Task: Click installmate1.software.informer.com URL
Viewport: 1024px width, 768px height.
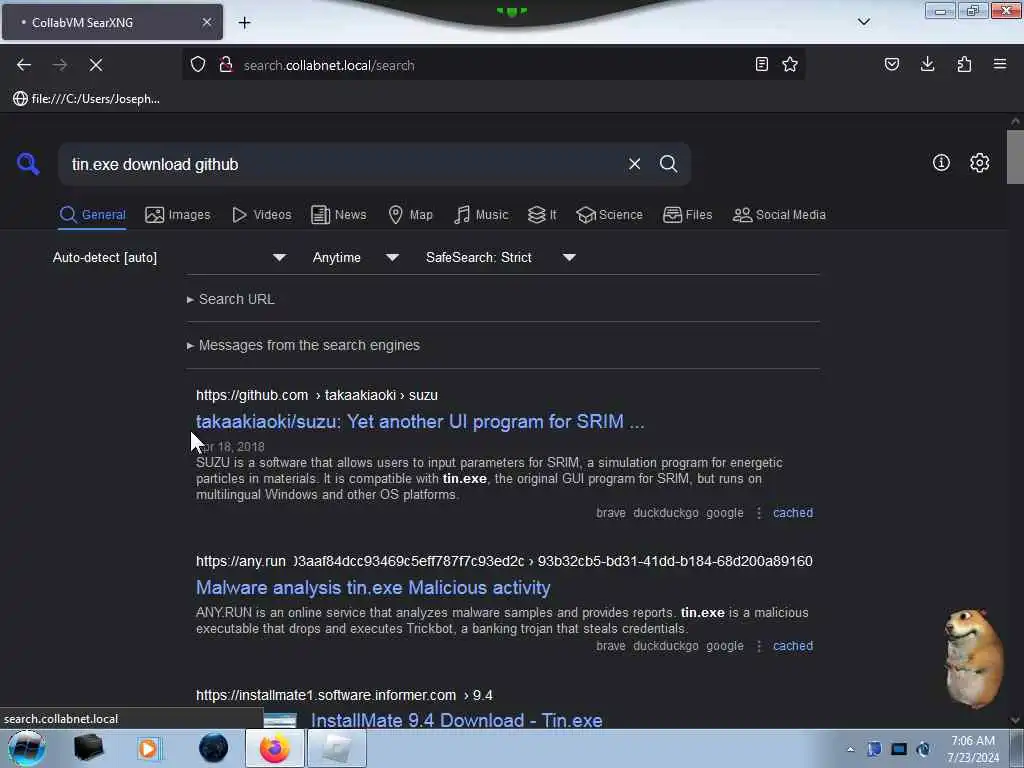Action: coord(344,695)
